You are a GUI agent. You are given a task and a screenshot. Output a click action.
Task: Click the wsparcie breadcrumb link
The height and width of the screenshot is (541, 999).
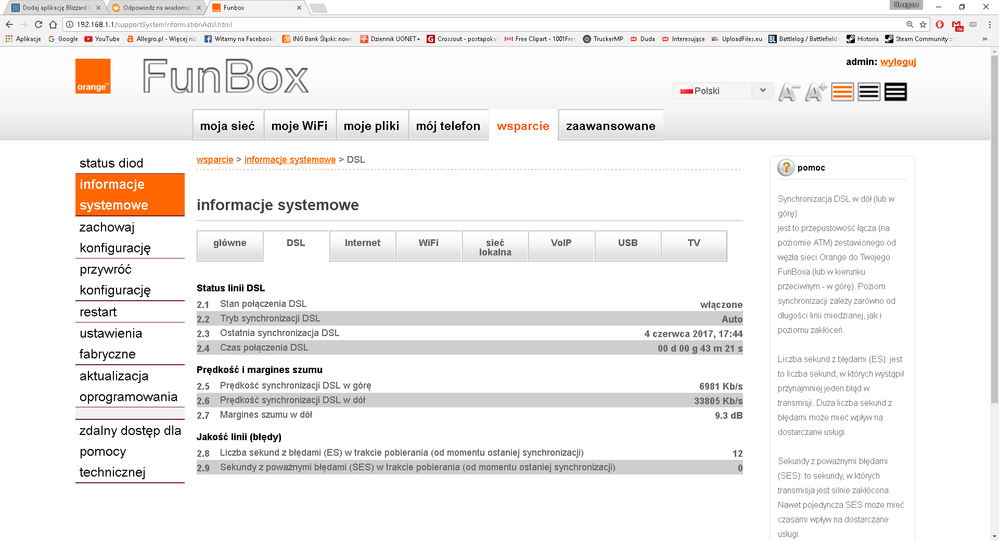215,159
